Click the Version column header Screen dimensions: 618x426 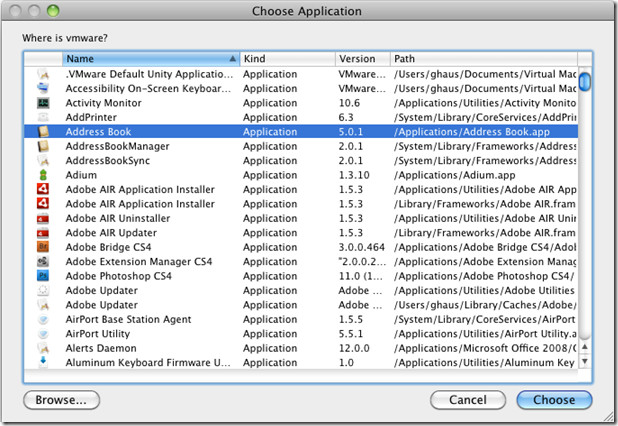(363, 59)
